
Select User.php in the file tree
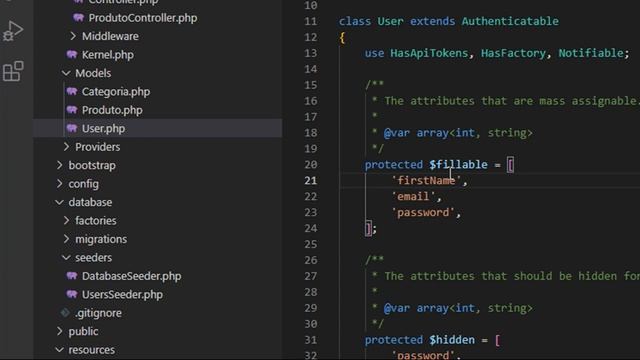pos(103,129)
